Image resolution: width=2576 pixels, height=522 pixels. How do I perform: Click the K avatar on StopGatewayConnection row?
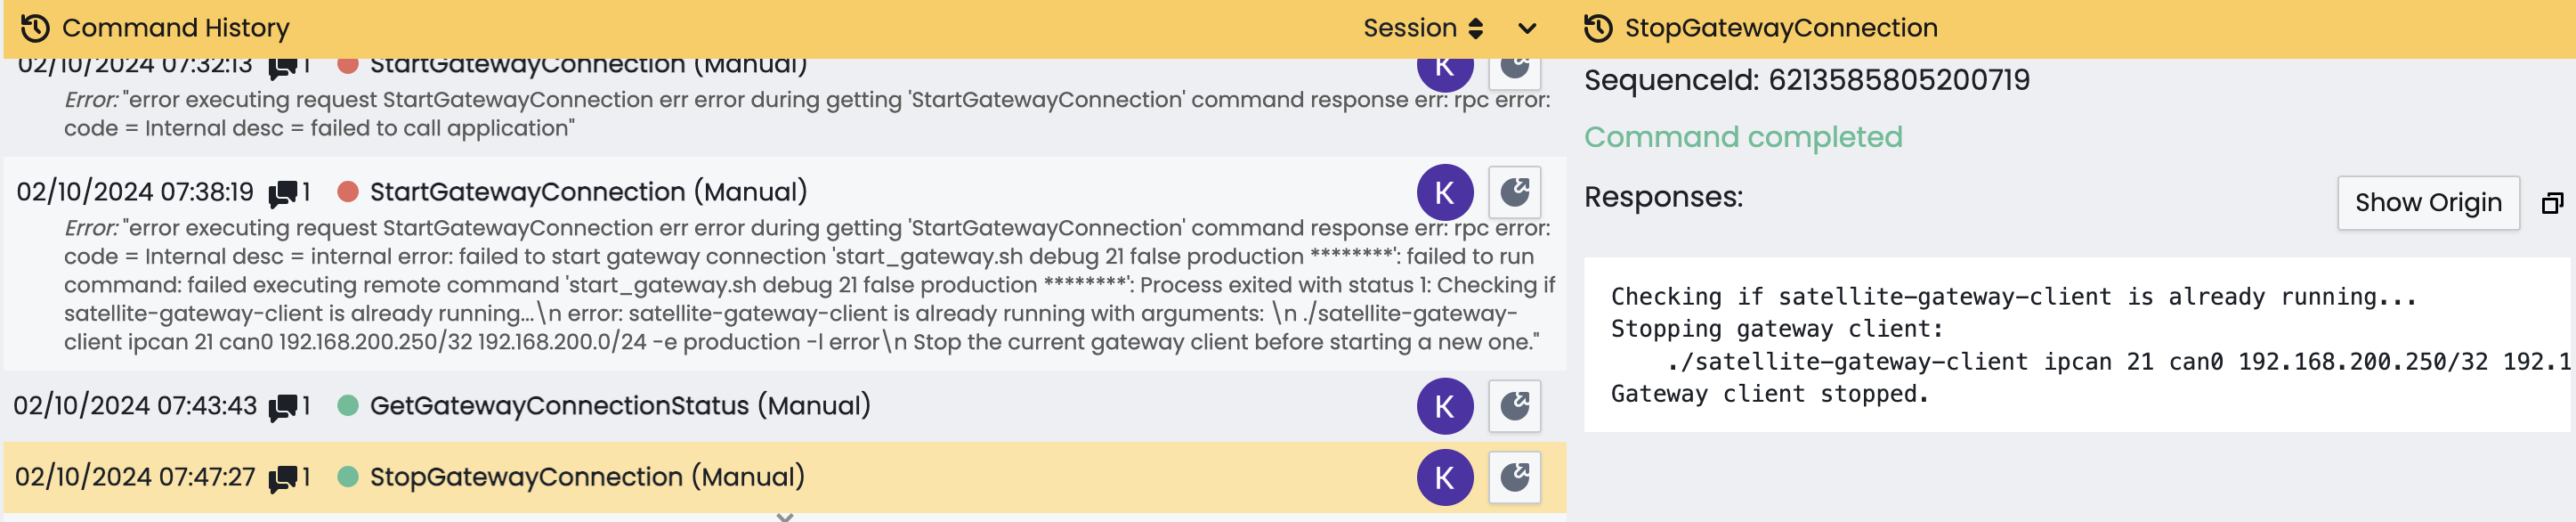[1444, 478]
